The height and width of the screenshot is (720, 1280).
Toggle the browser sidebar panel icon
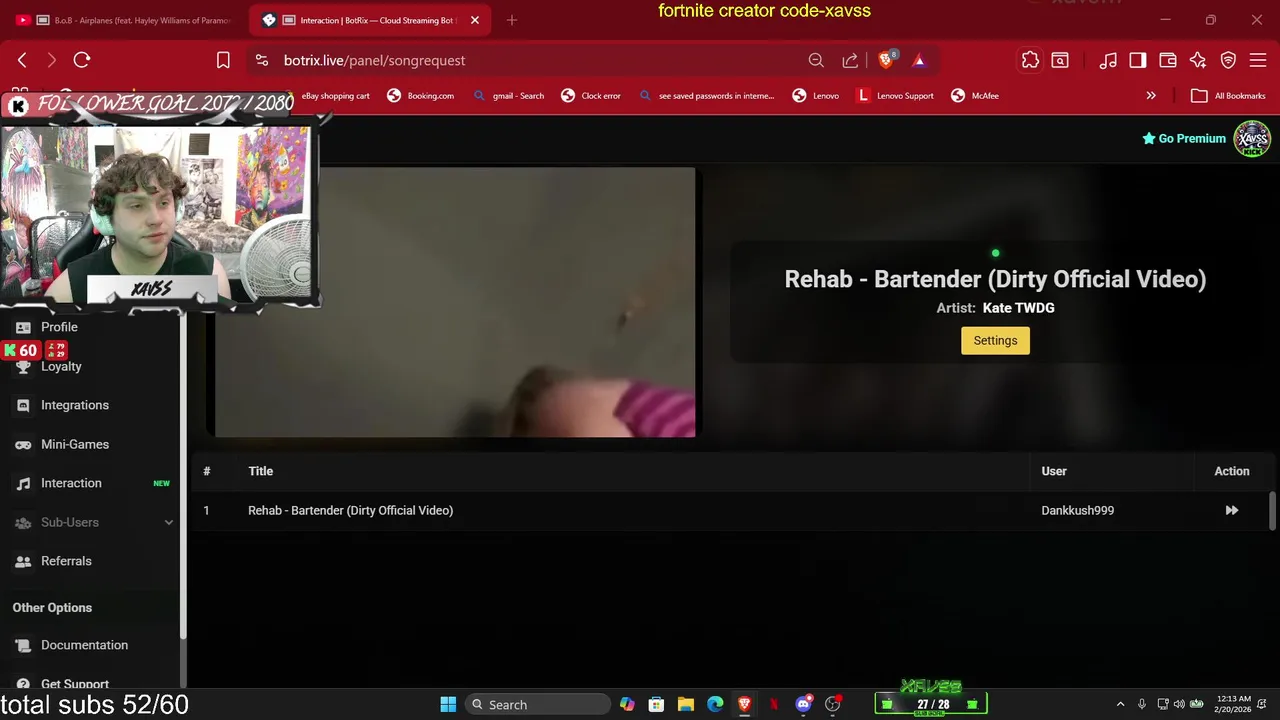[x=1138, y=60]
